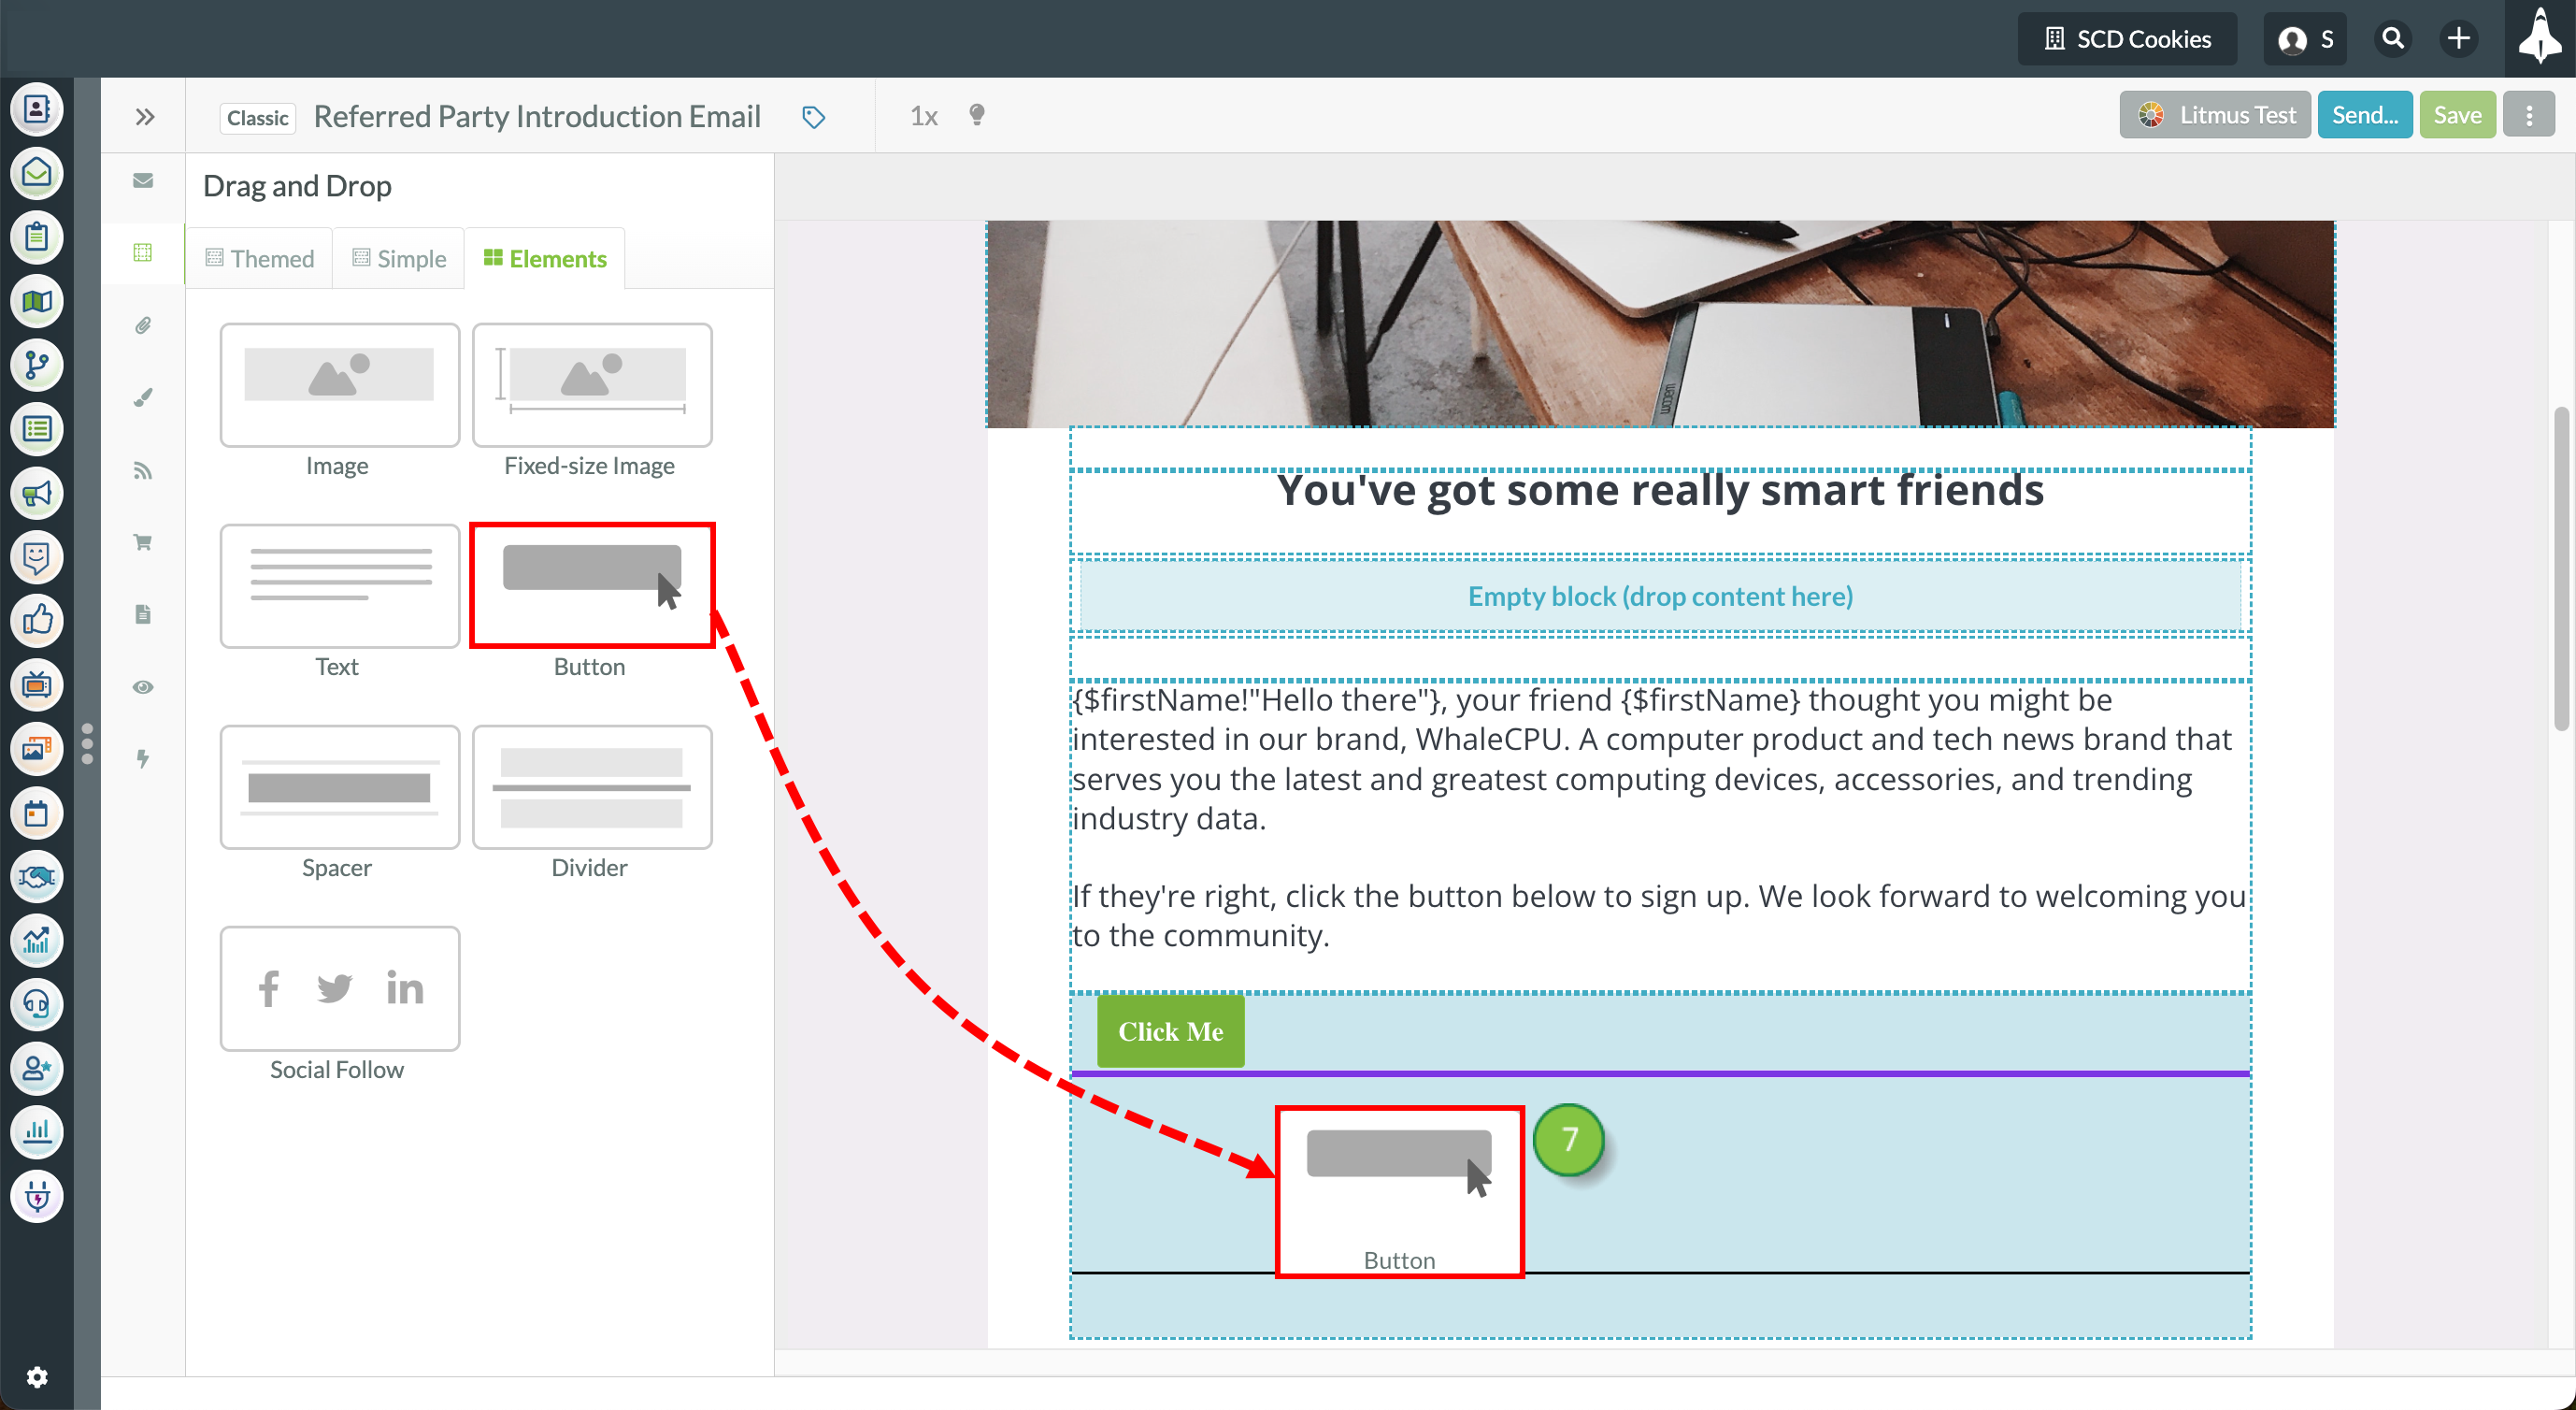Click the vertical scrollbar on right
Image resolution: width=2576 pixels, height=1410 pixels.
[2561, 567]
